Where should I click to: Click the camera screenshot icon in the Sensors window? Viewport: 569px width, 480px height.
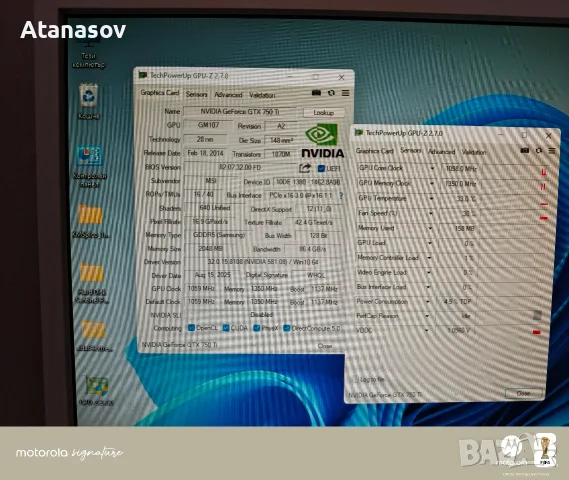click(524, 150)
